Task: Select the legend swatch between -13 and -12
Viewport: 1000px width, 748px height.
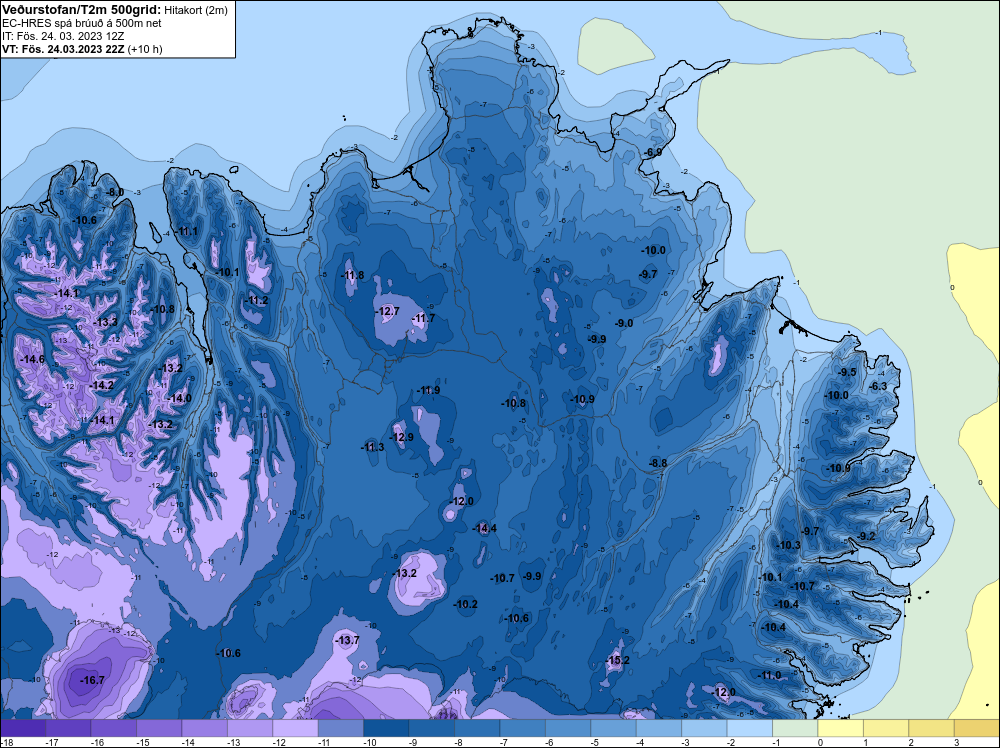Action: tap(250, 728)
